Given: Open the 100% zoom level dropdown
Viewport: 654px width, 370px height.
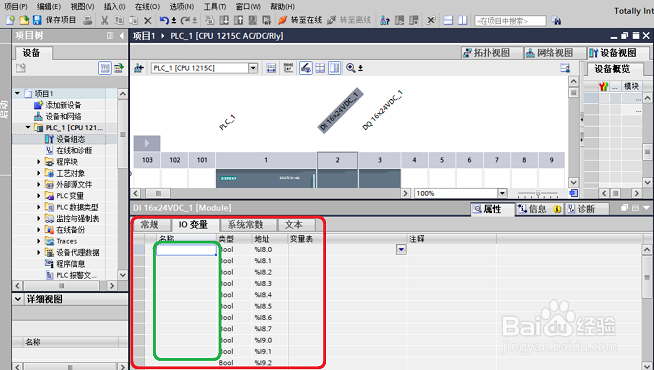Looking at the screenshot, I should pyautogui.click(x=503, y=193).
